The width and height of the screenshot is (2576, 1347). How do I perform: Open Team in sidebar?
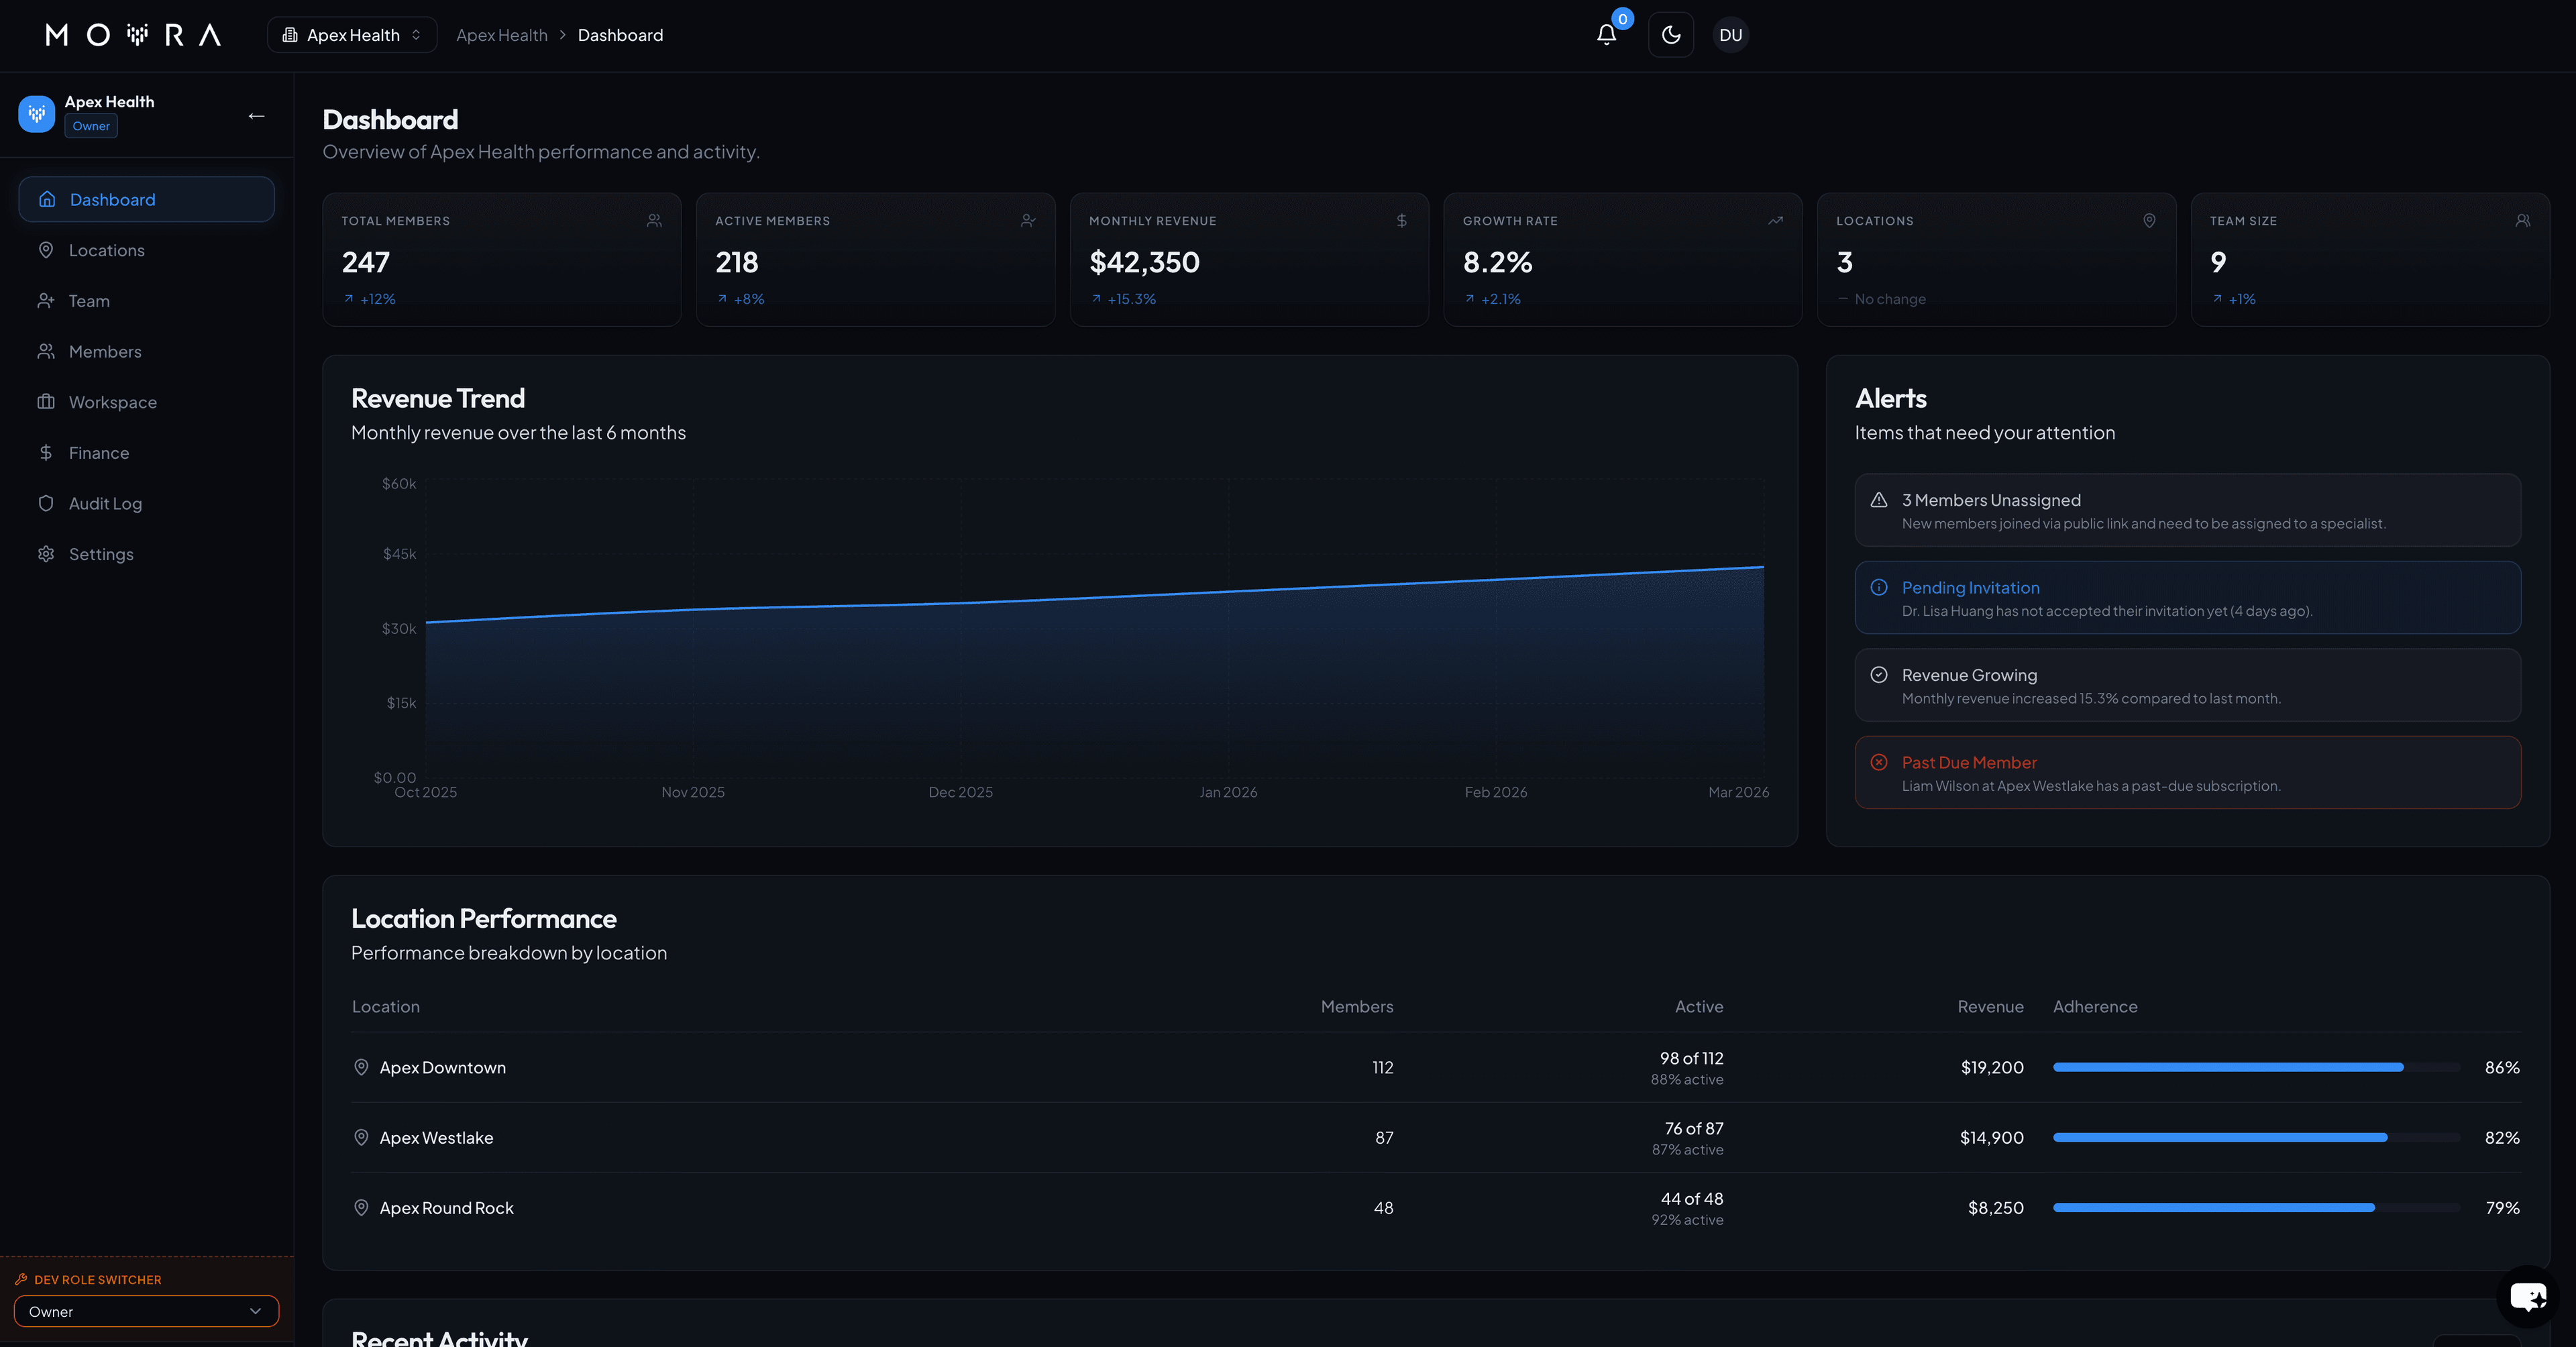[x=146, y=301]
